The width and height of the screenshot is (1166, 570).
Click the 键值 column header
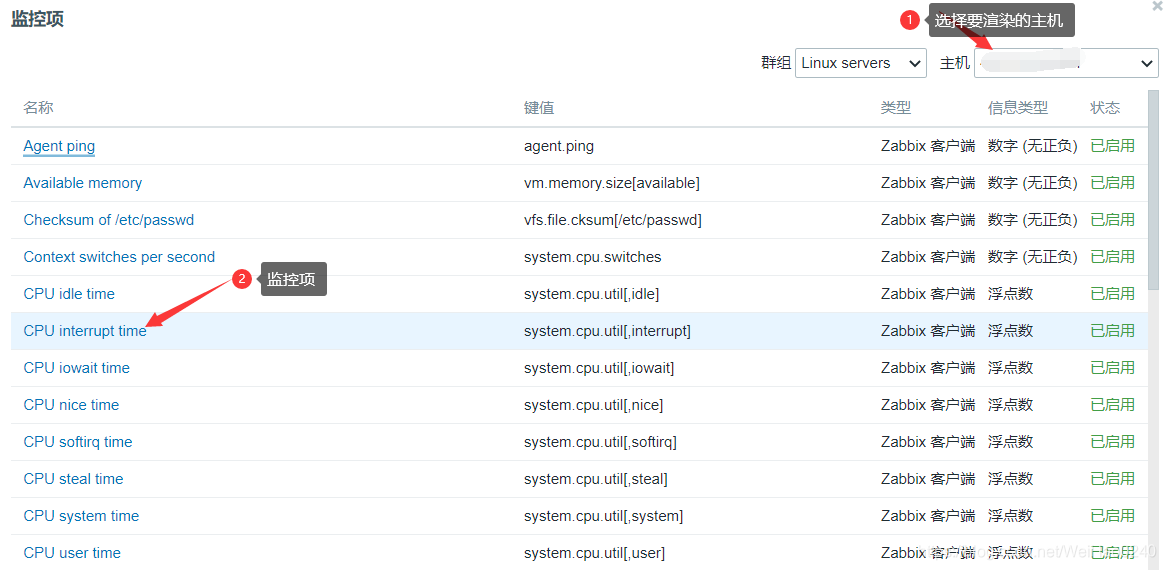click(539, 108)
